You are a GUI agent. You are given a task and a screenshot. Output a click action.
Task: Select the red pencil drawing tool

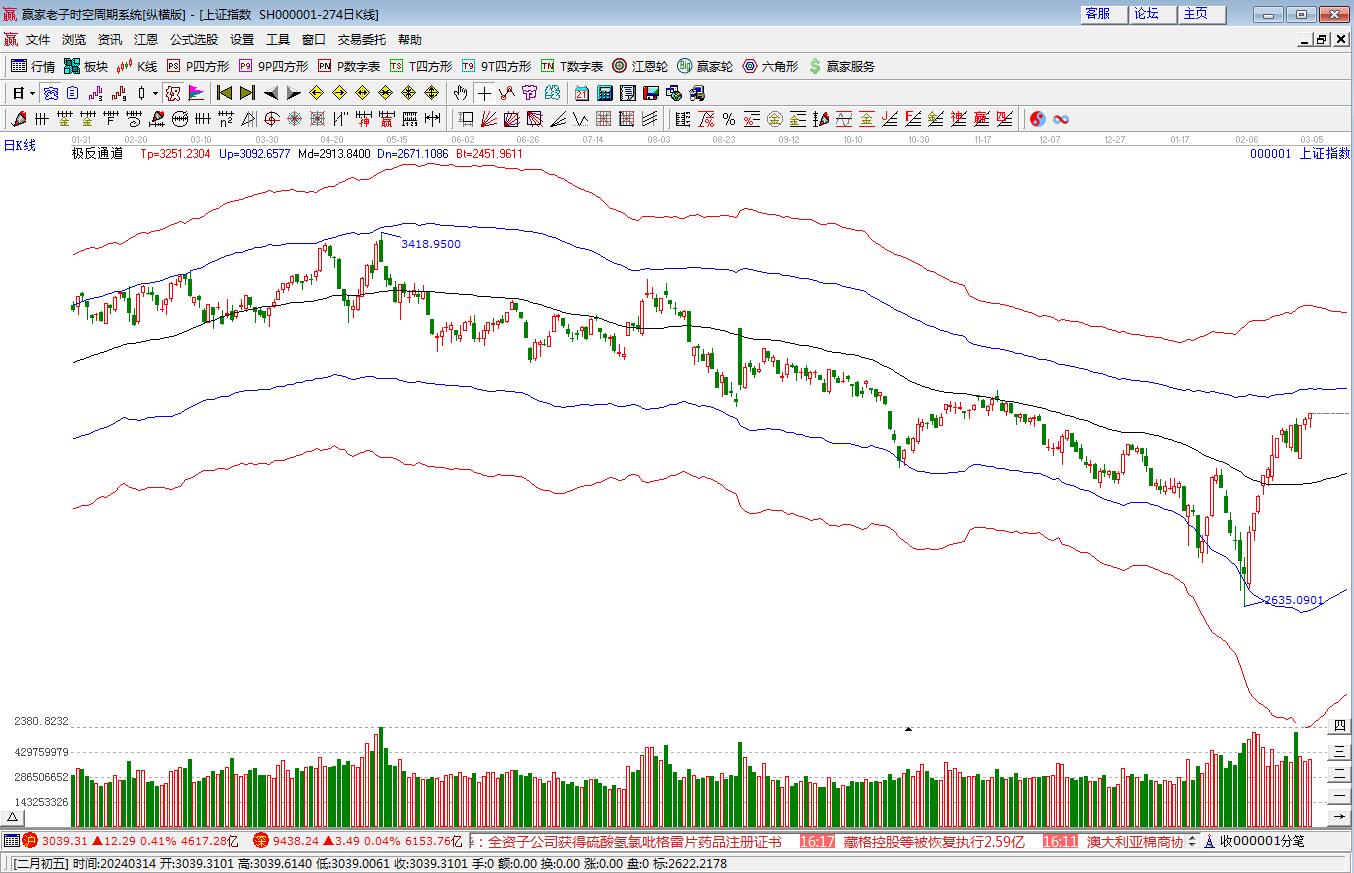point(18,119)
